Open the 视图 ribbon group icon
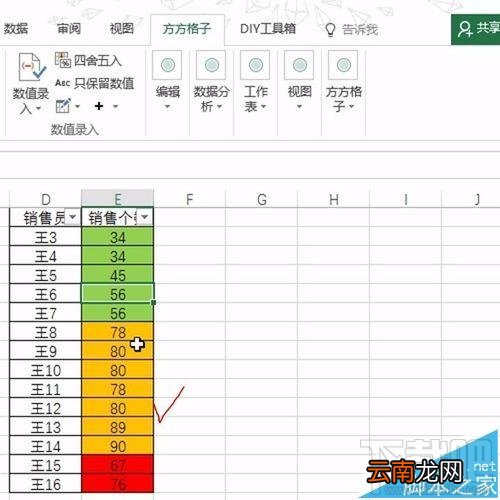The width and height of the screenshot is (500, 500). click(299, 65)
